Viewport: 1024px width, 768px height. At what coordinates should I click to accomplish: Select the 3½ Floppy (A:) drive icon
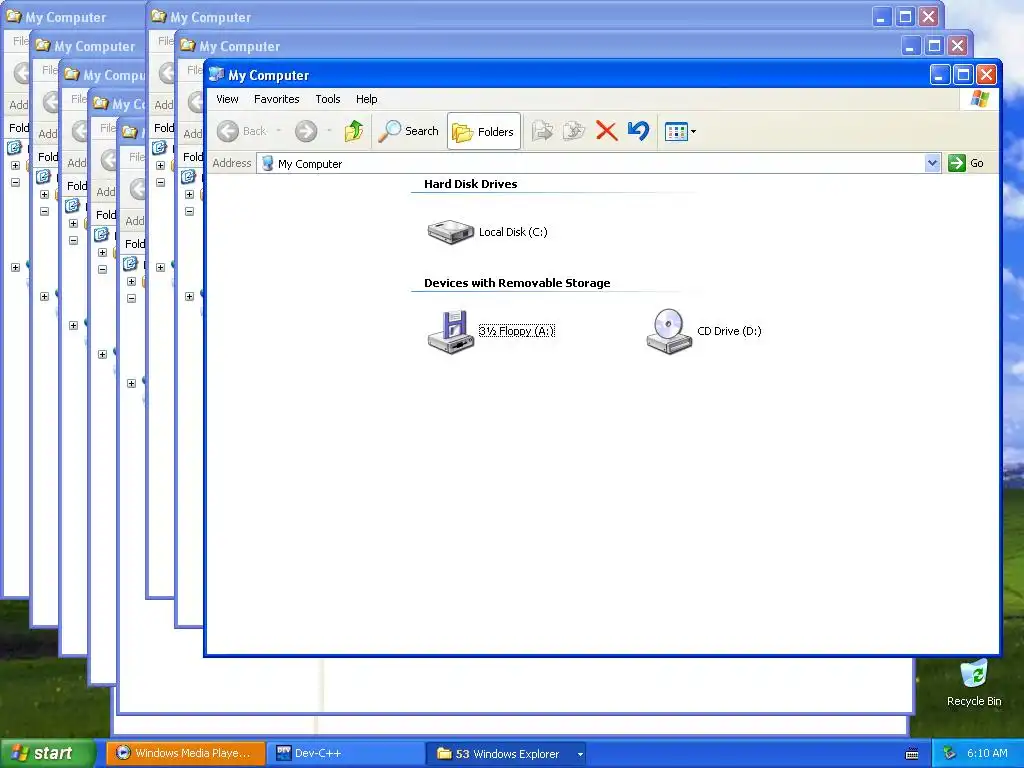tap(451, 332)
